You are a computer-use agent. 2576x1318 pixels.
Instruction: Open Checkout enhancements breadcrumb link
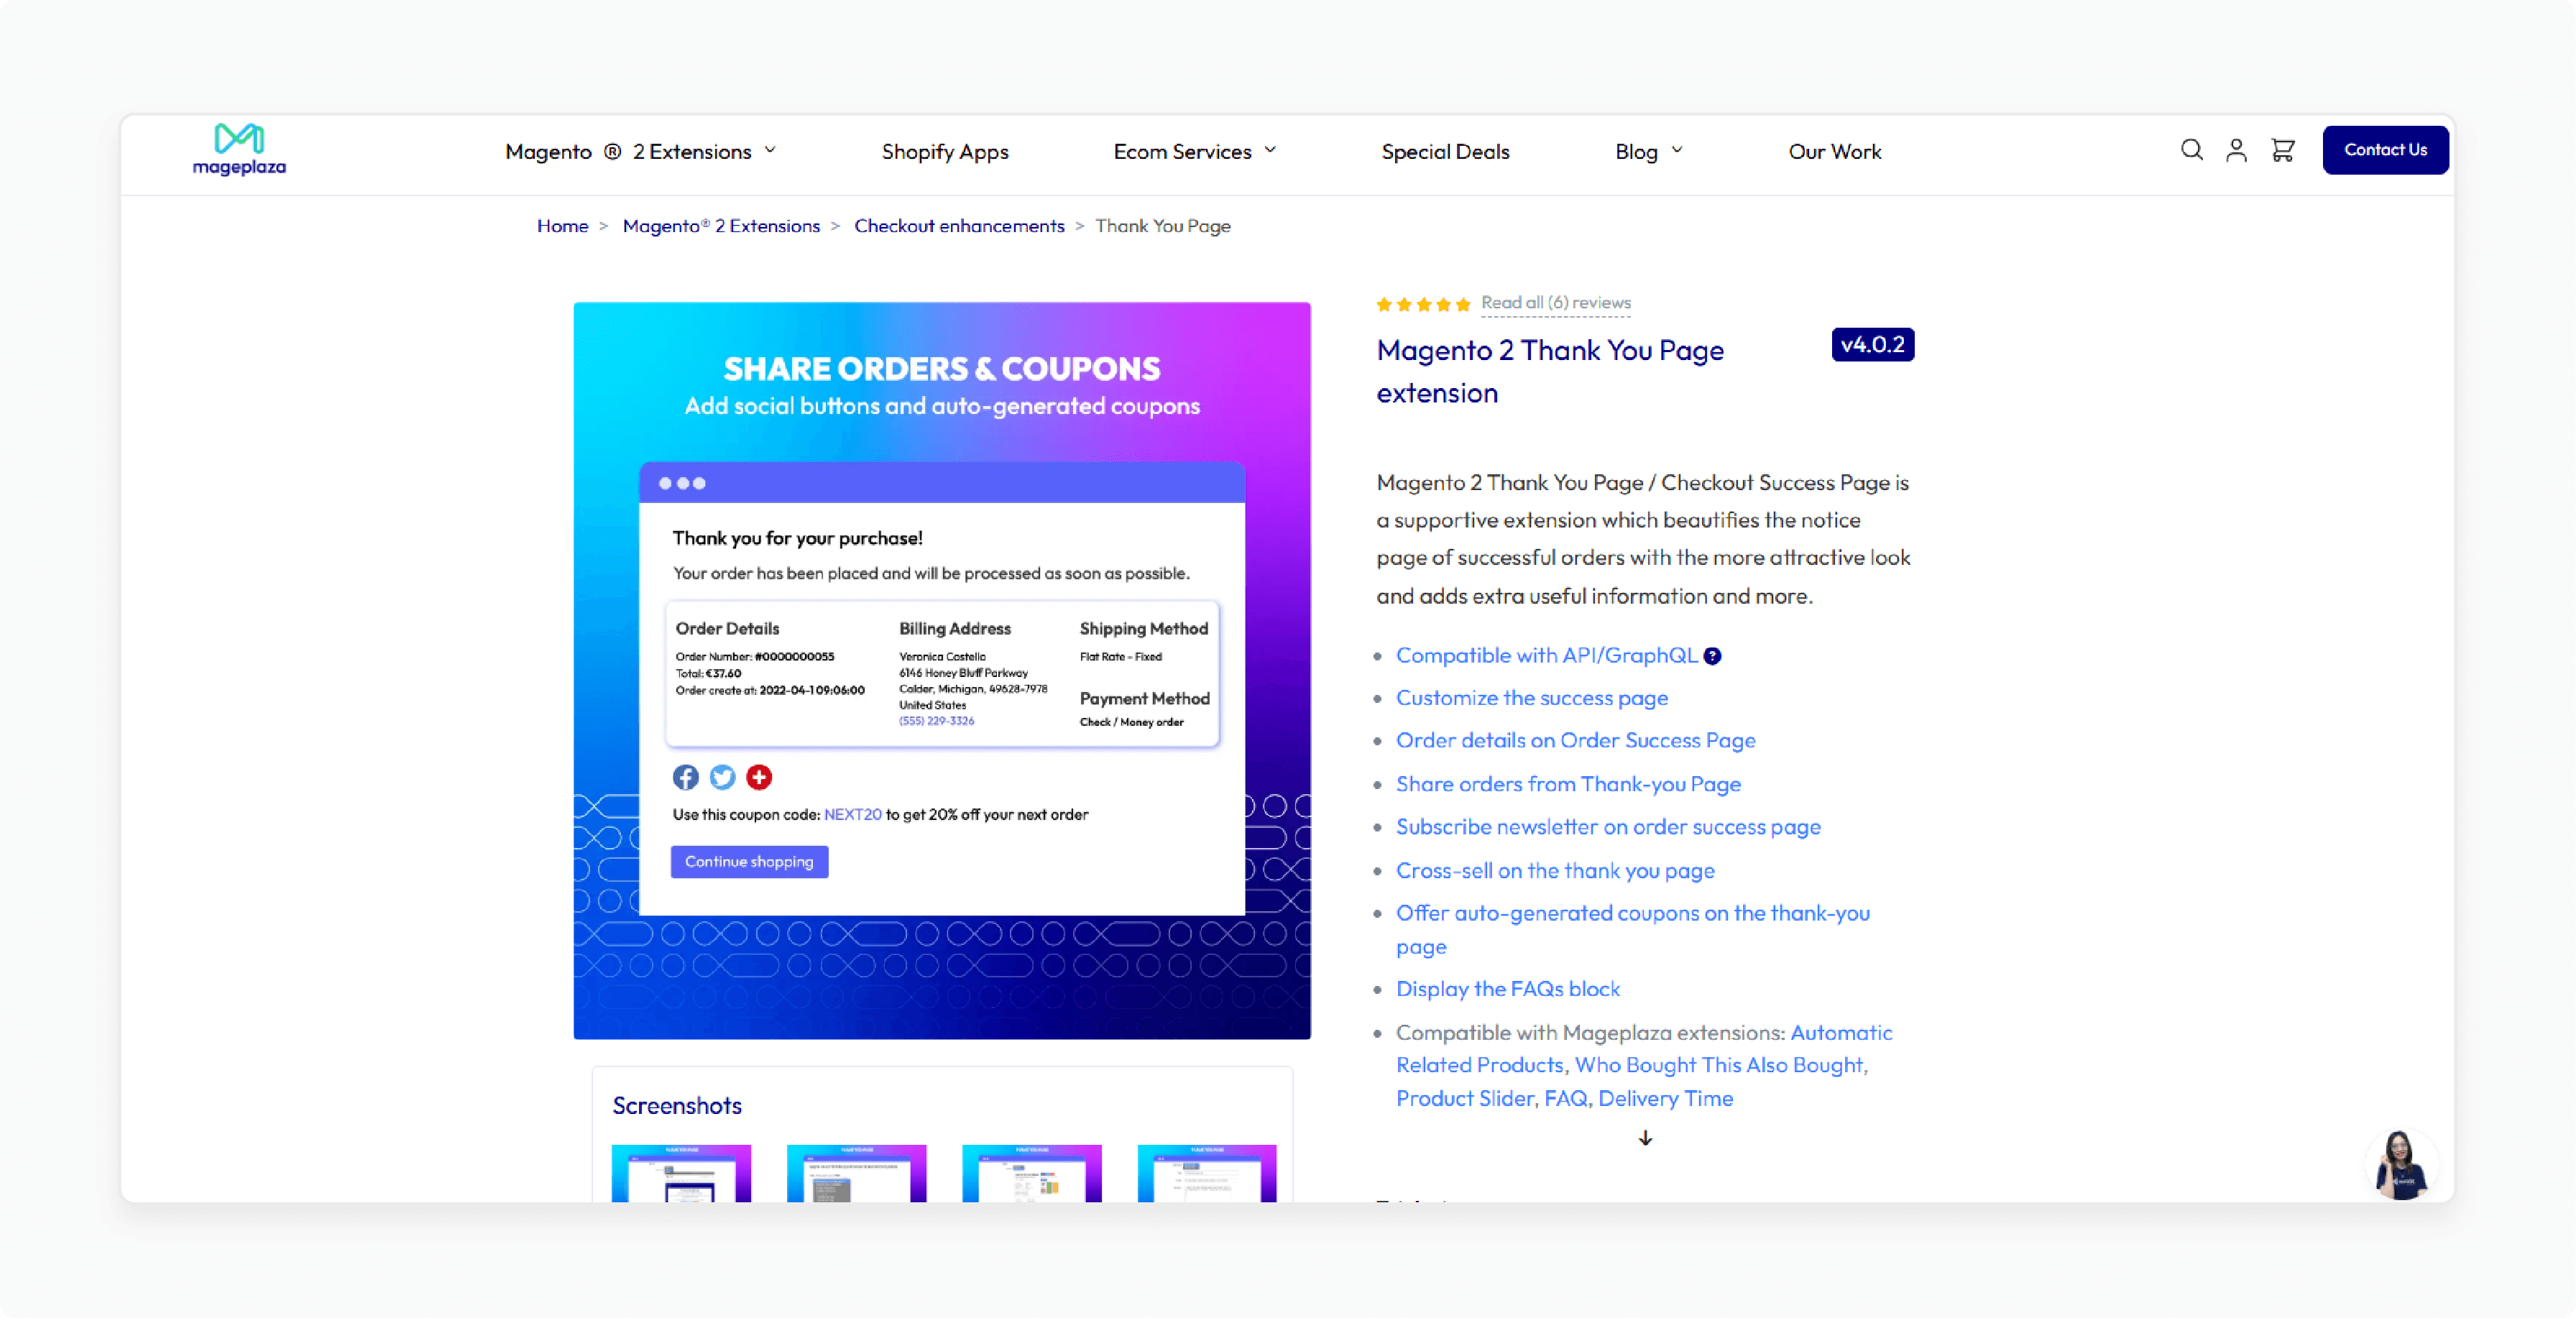tap(959, 226)
